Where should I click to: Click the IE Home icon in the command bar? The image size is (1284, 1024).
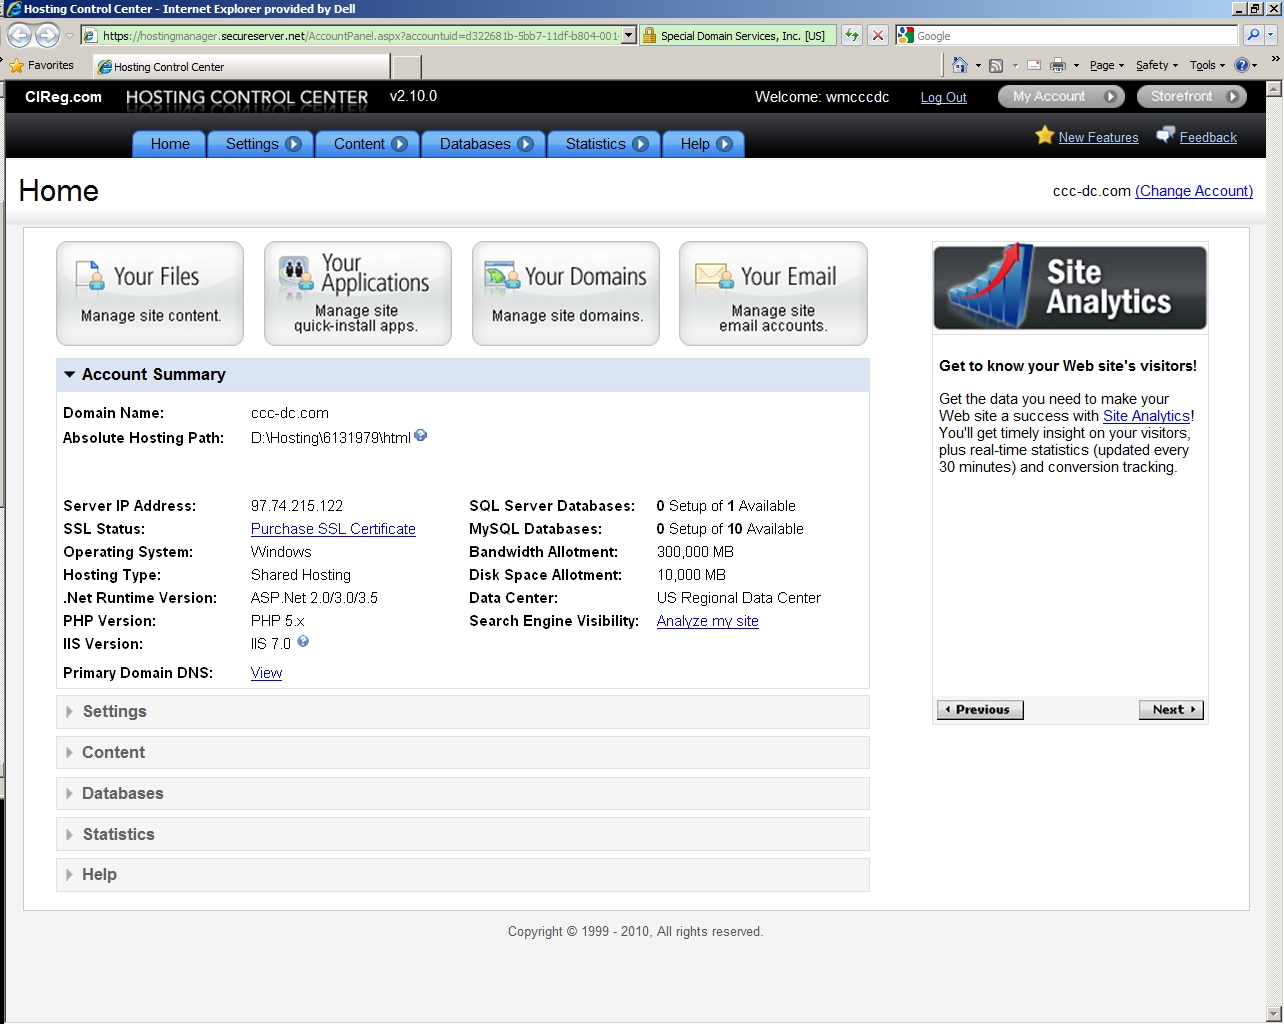point(959,65)
